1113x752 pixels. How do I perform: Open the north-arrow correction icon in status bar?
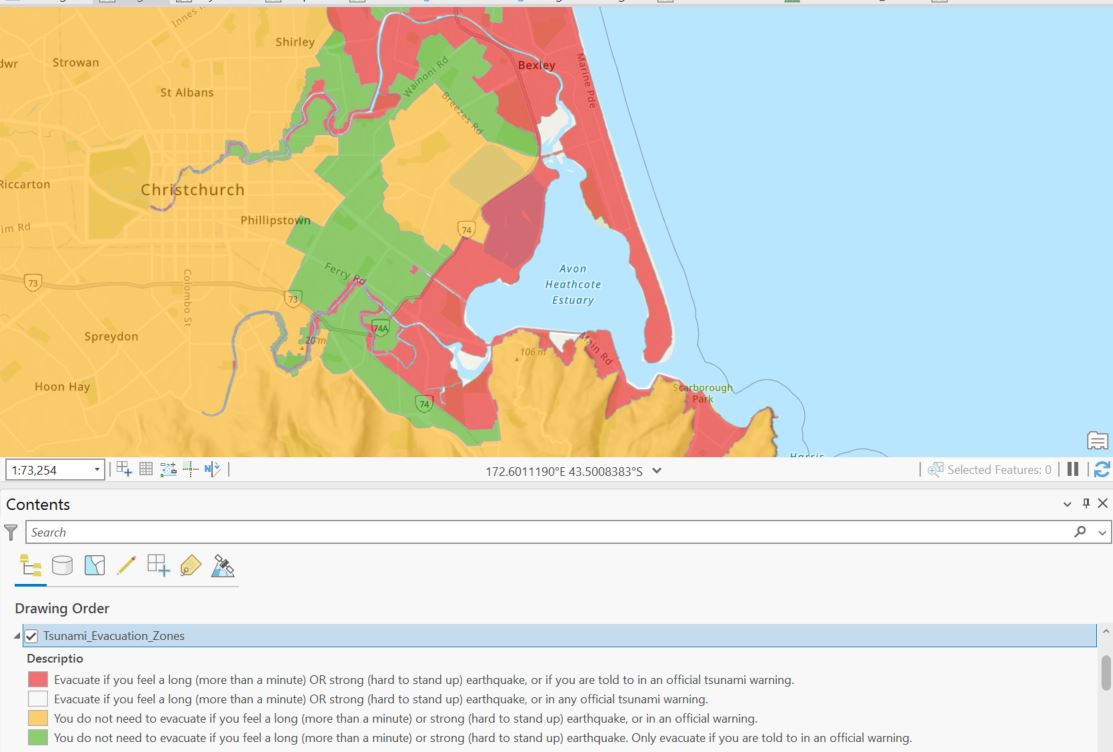point(212,469)
